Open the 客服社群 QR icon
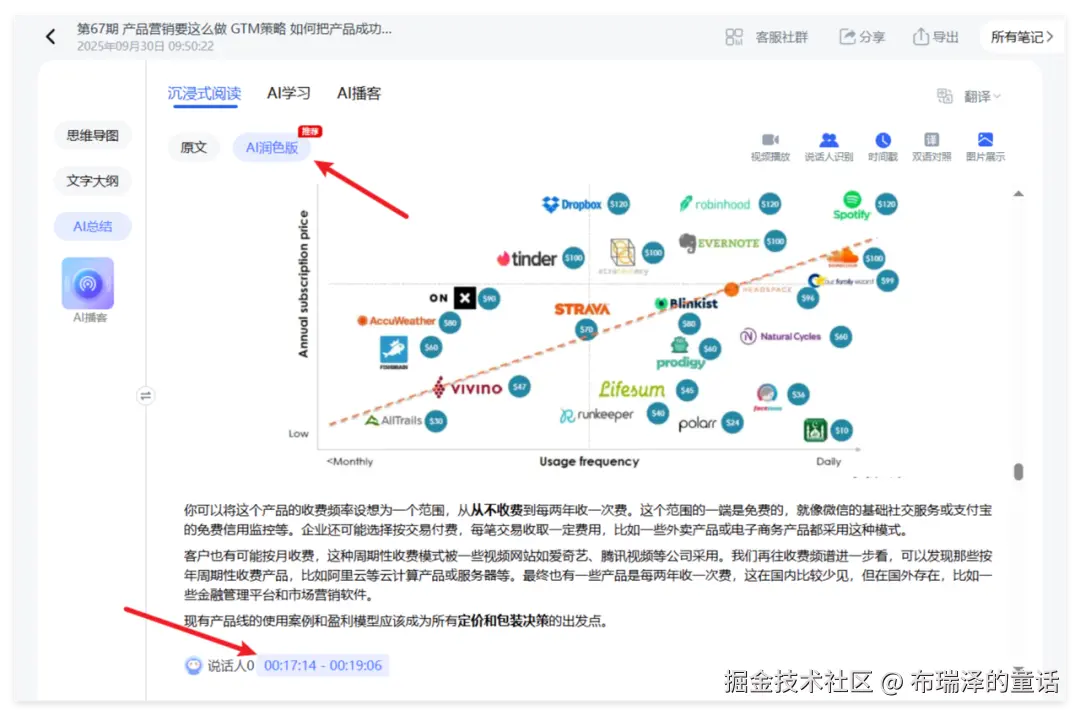The image size is (1080, 716). [x=734, y=36]
